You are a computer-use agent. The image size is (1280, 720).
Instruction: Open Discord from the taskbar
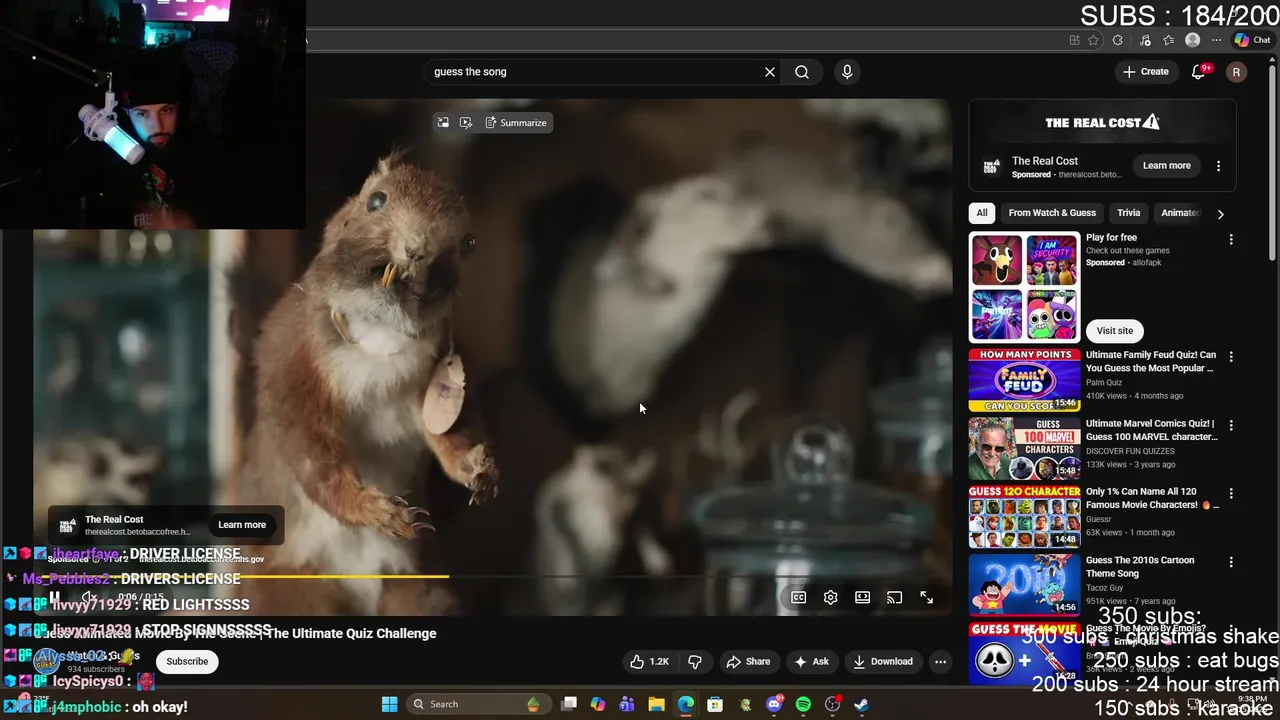pyautogui.click(x=774, y=705)
